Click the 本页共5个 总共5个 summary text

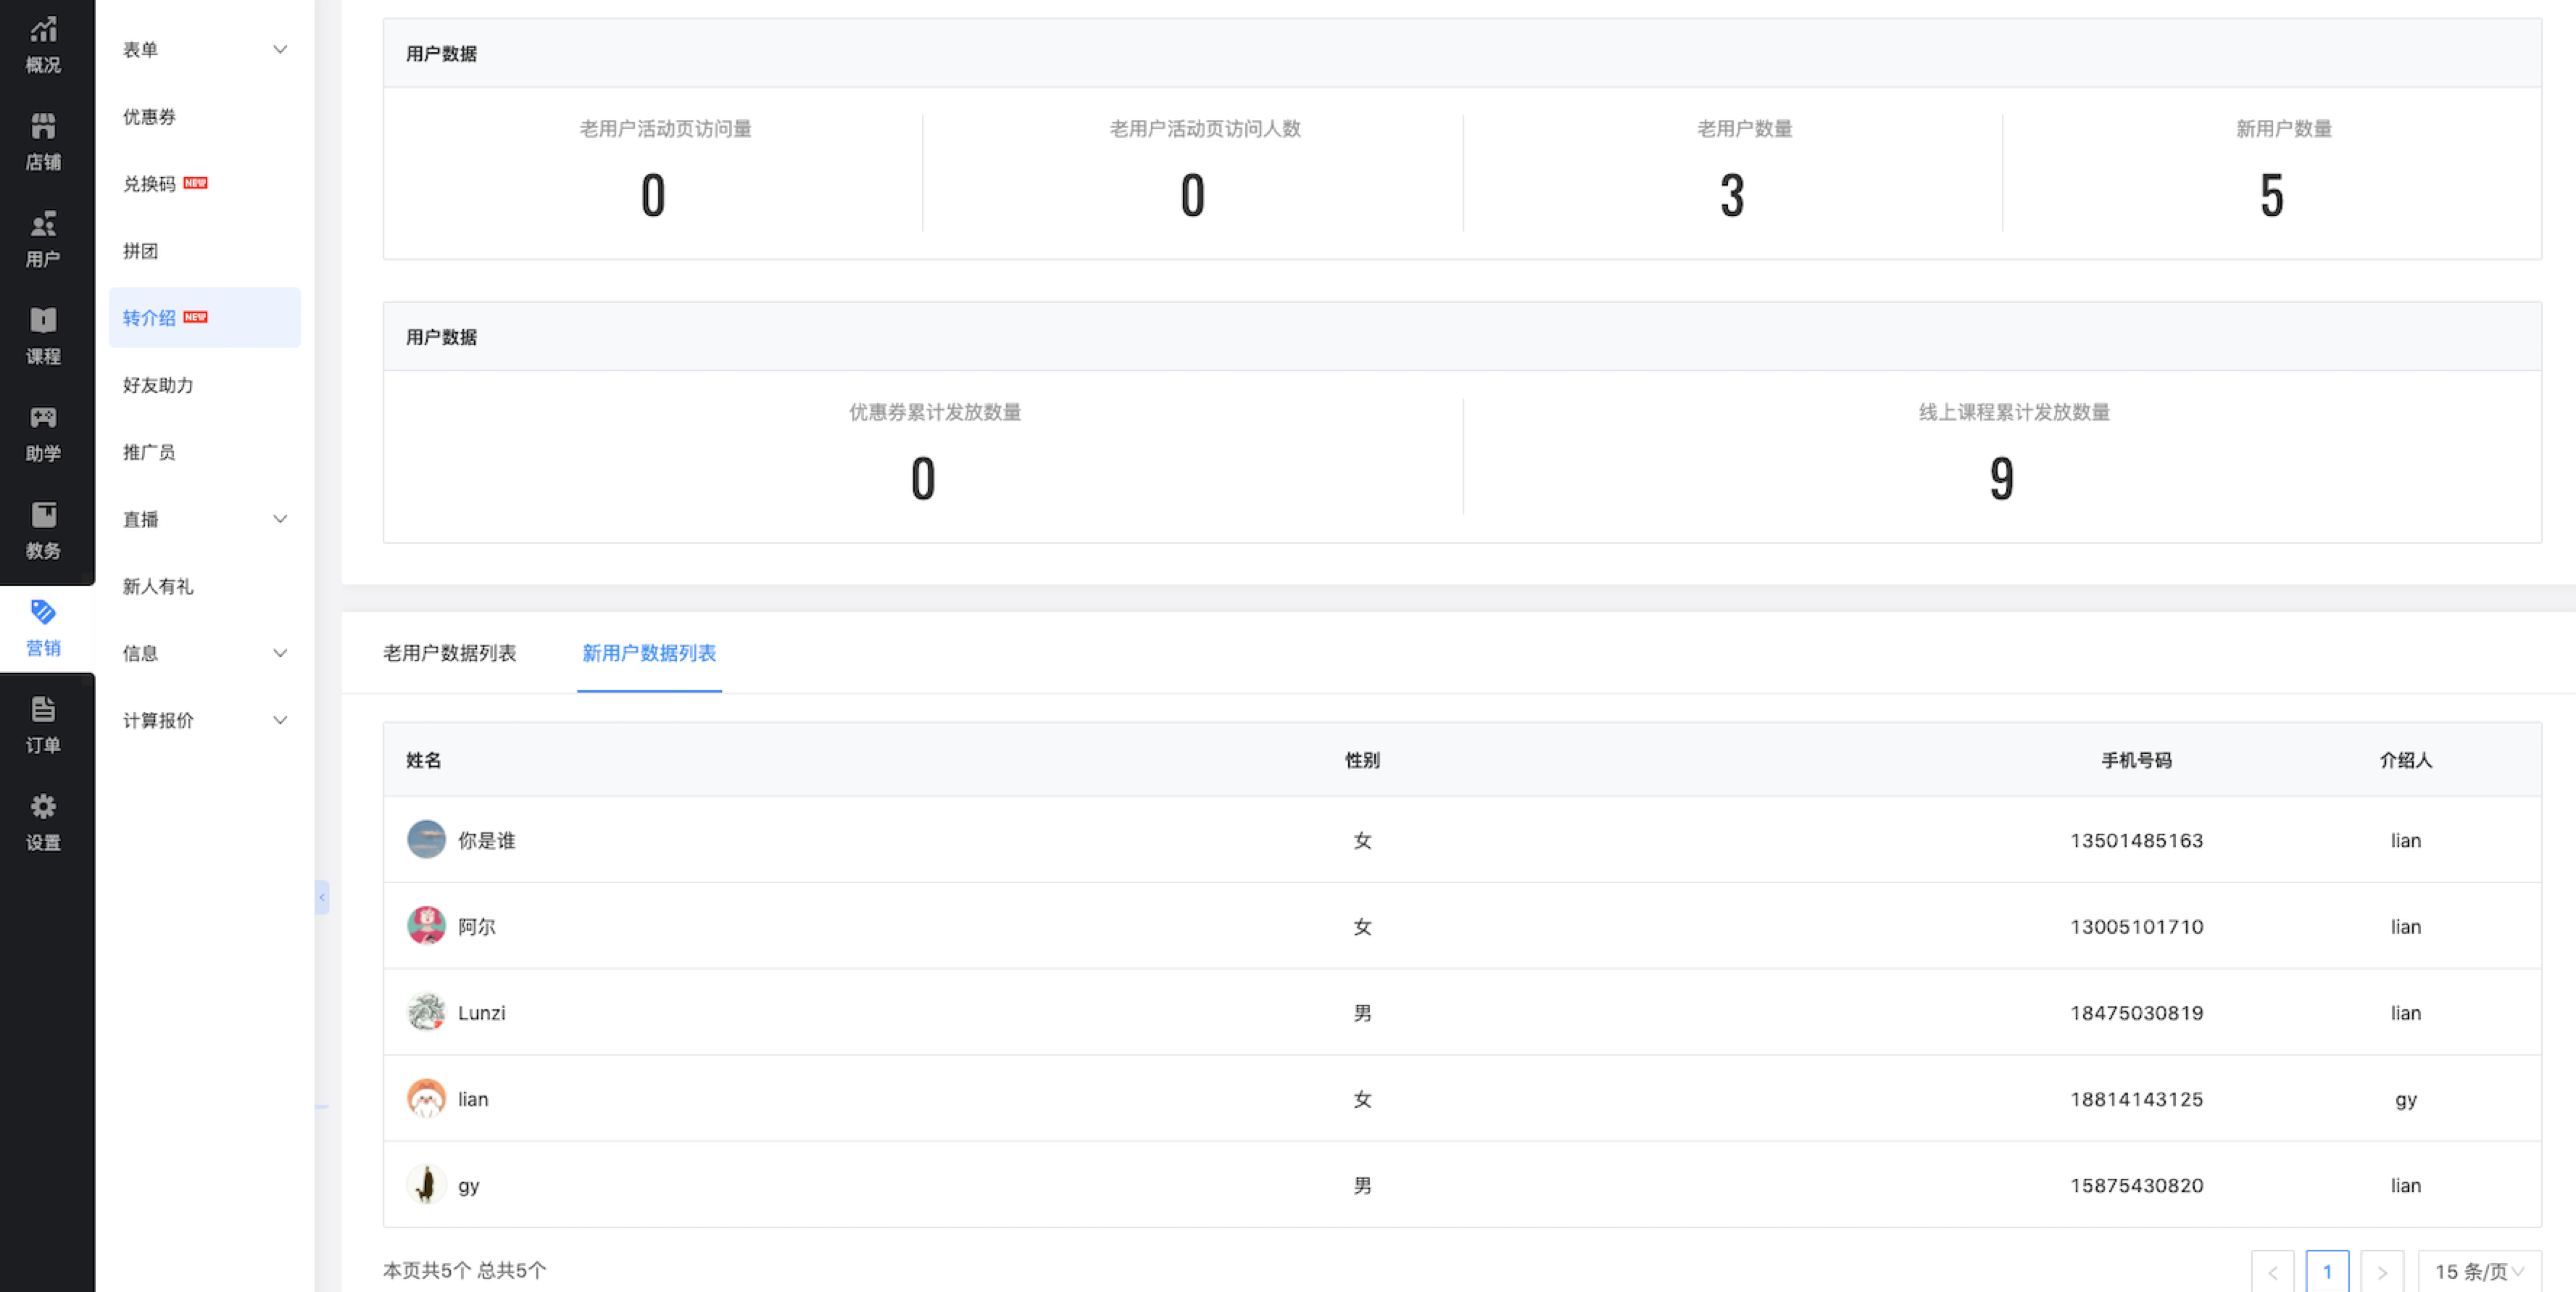click(x=464, y=1270)
